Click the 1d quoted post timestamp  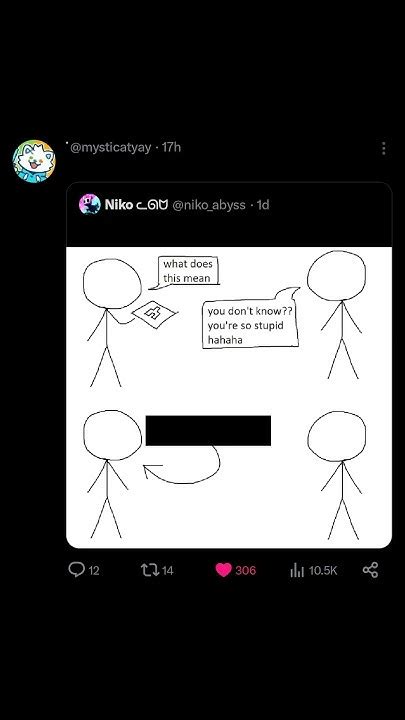[x=263, y=205]
